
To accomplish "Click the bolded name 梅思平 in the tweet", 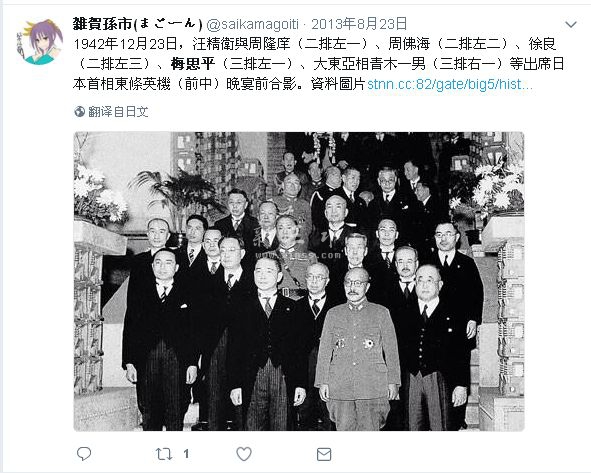I will 193,64.
